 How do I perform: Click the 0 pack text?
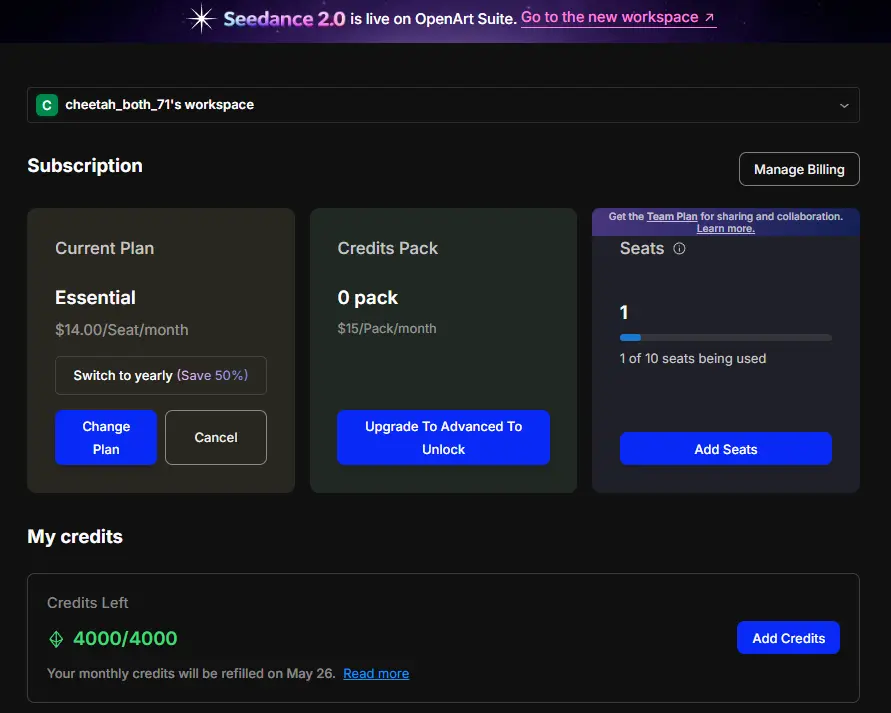tap(368, 298)
